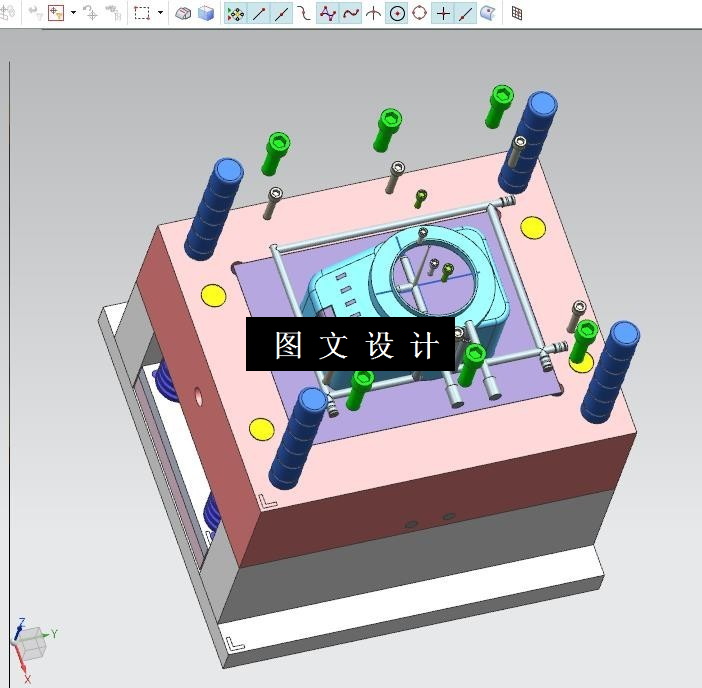Click the XYZ view triad cube
This screenshot has width=702, height=688.
32,645
